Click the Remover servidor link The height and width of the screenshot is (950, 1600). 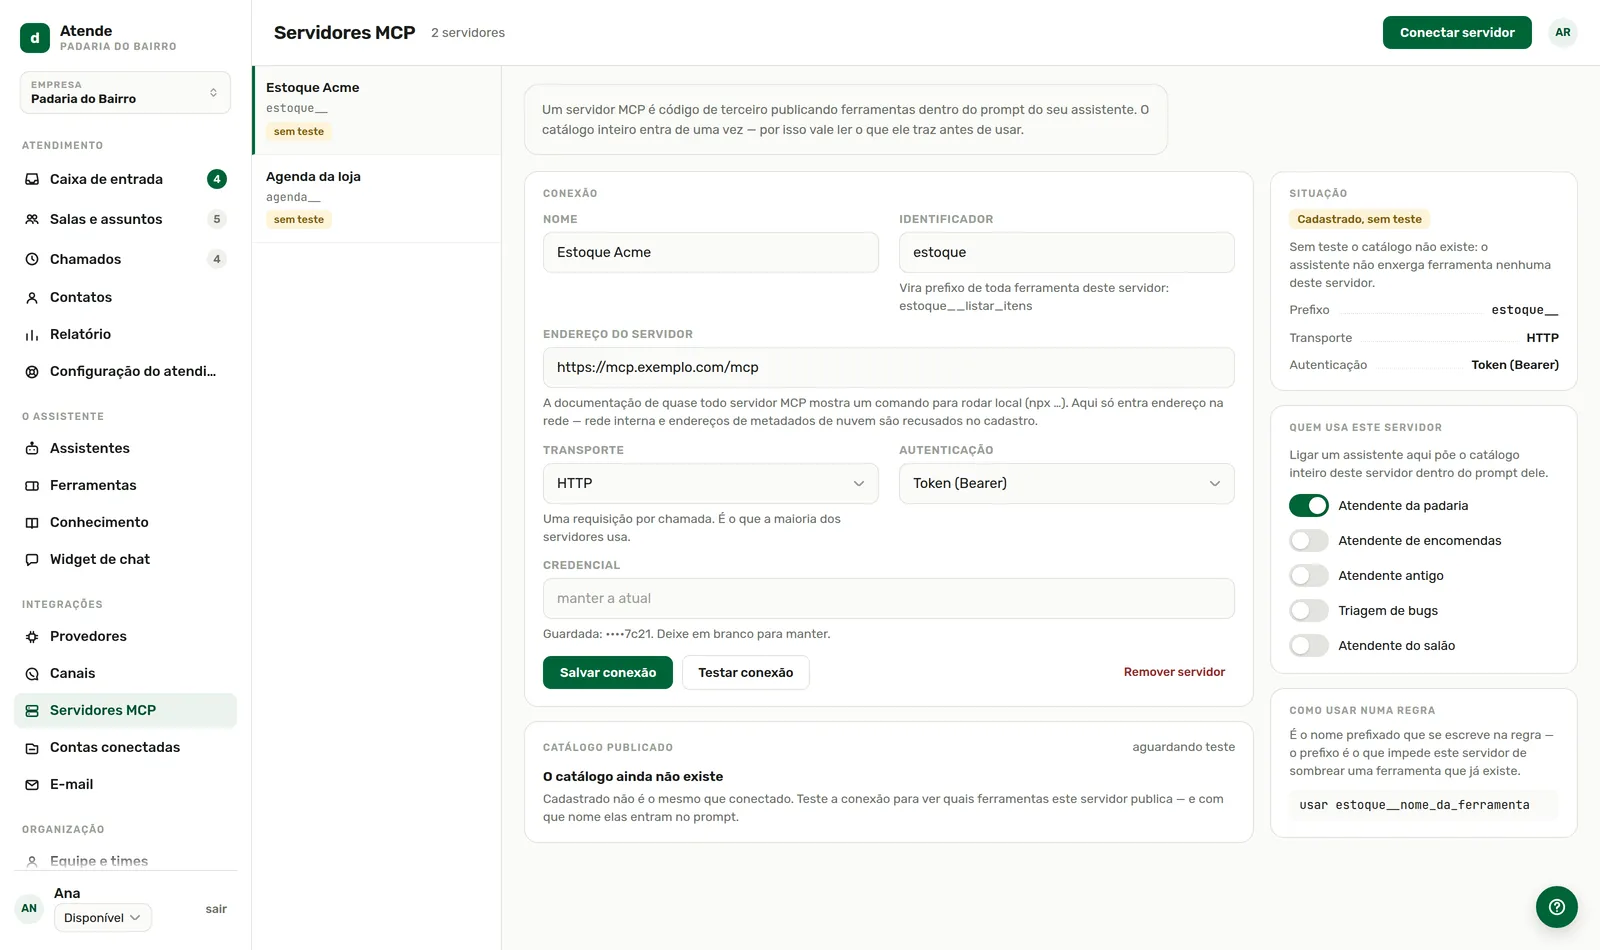[1174, 672]
